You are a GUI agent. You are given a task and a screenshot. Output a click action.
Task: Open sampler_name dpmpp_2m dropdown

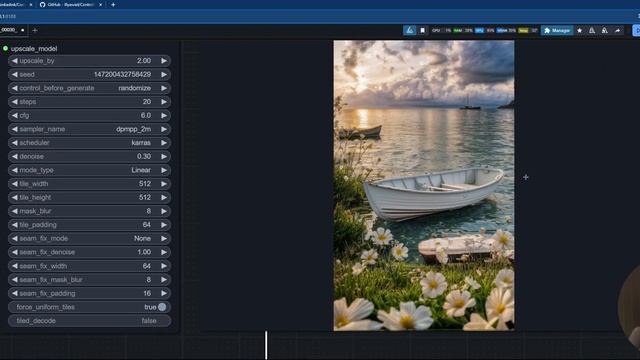point(89,129)
